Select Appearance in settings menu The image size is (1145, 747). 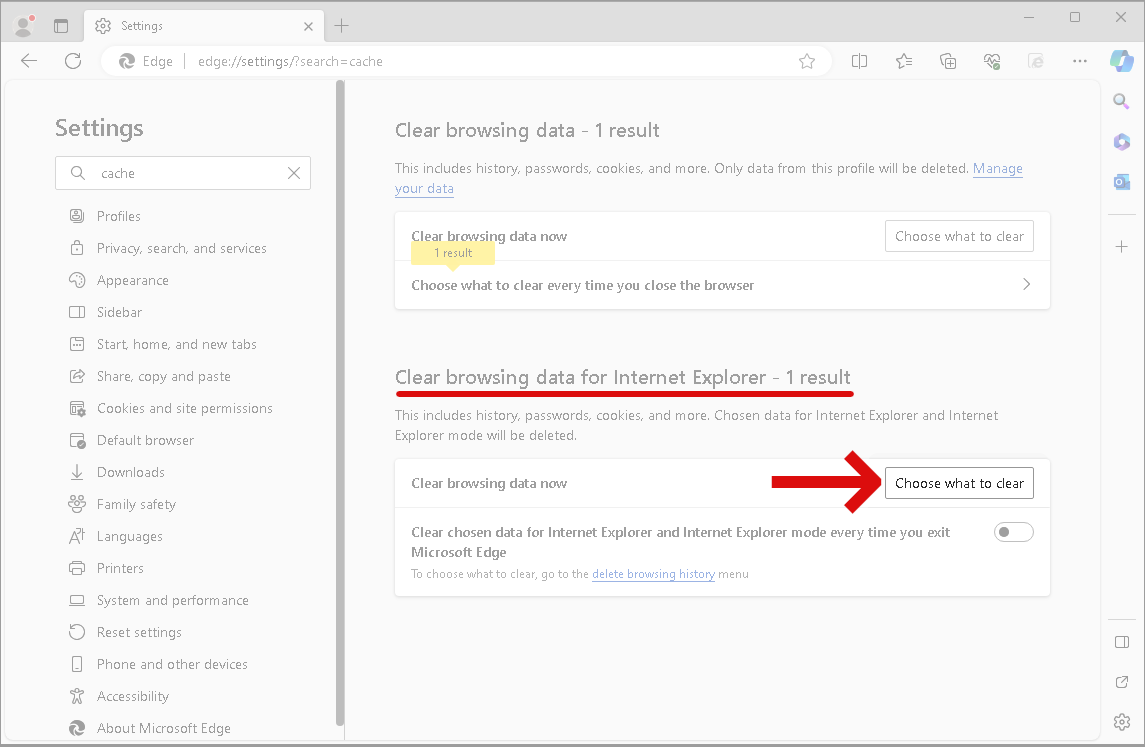[x=118, y=280]
